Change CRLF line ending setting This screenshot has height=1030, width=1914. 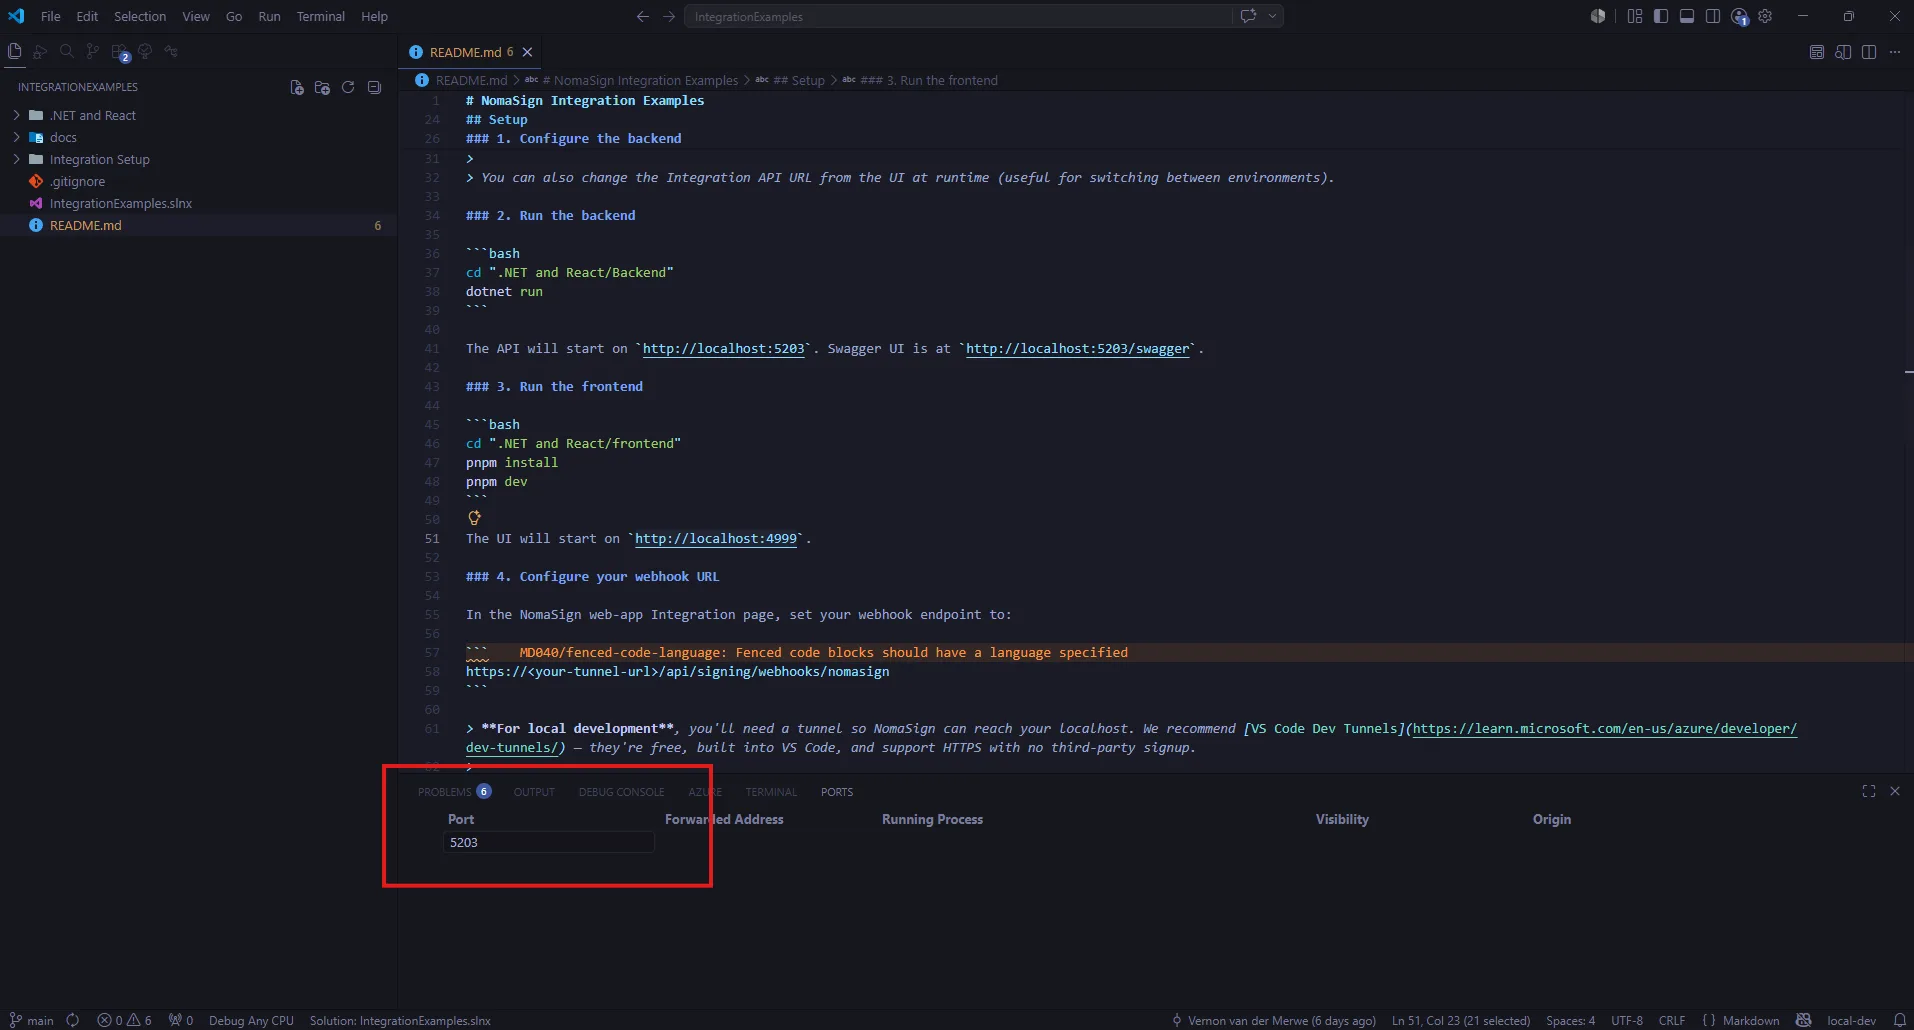(1672, 1020)
